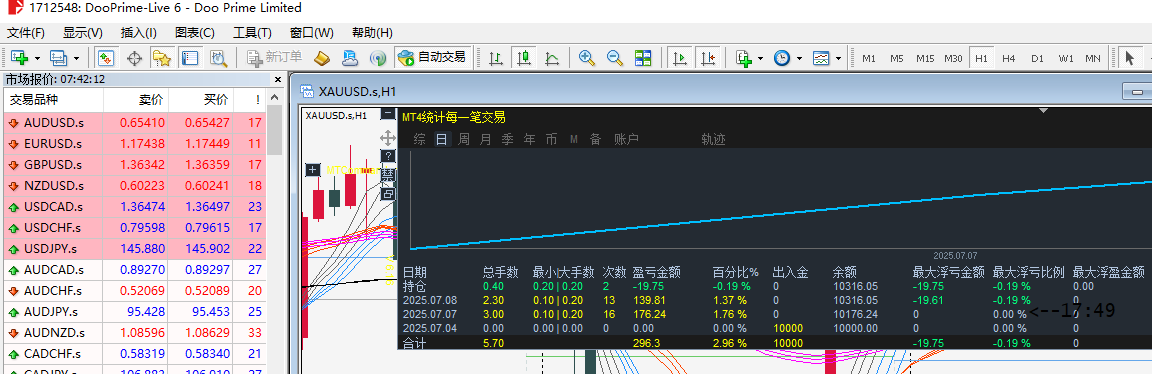This screenshot has width=1152, height=374.
Task: Expand the periodicity dropdown arrow
Action: (x=799, y=58)
